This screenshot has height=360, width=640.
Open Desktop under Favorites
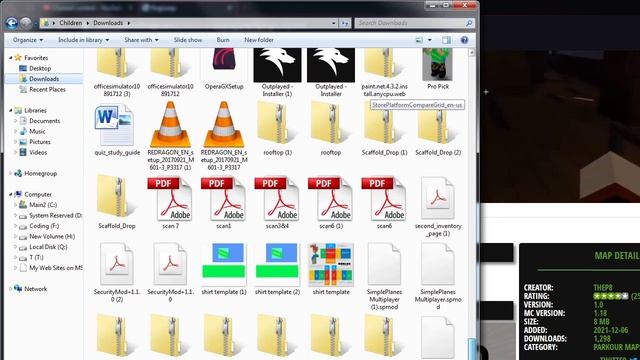(40, 69)
